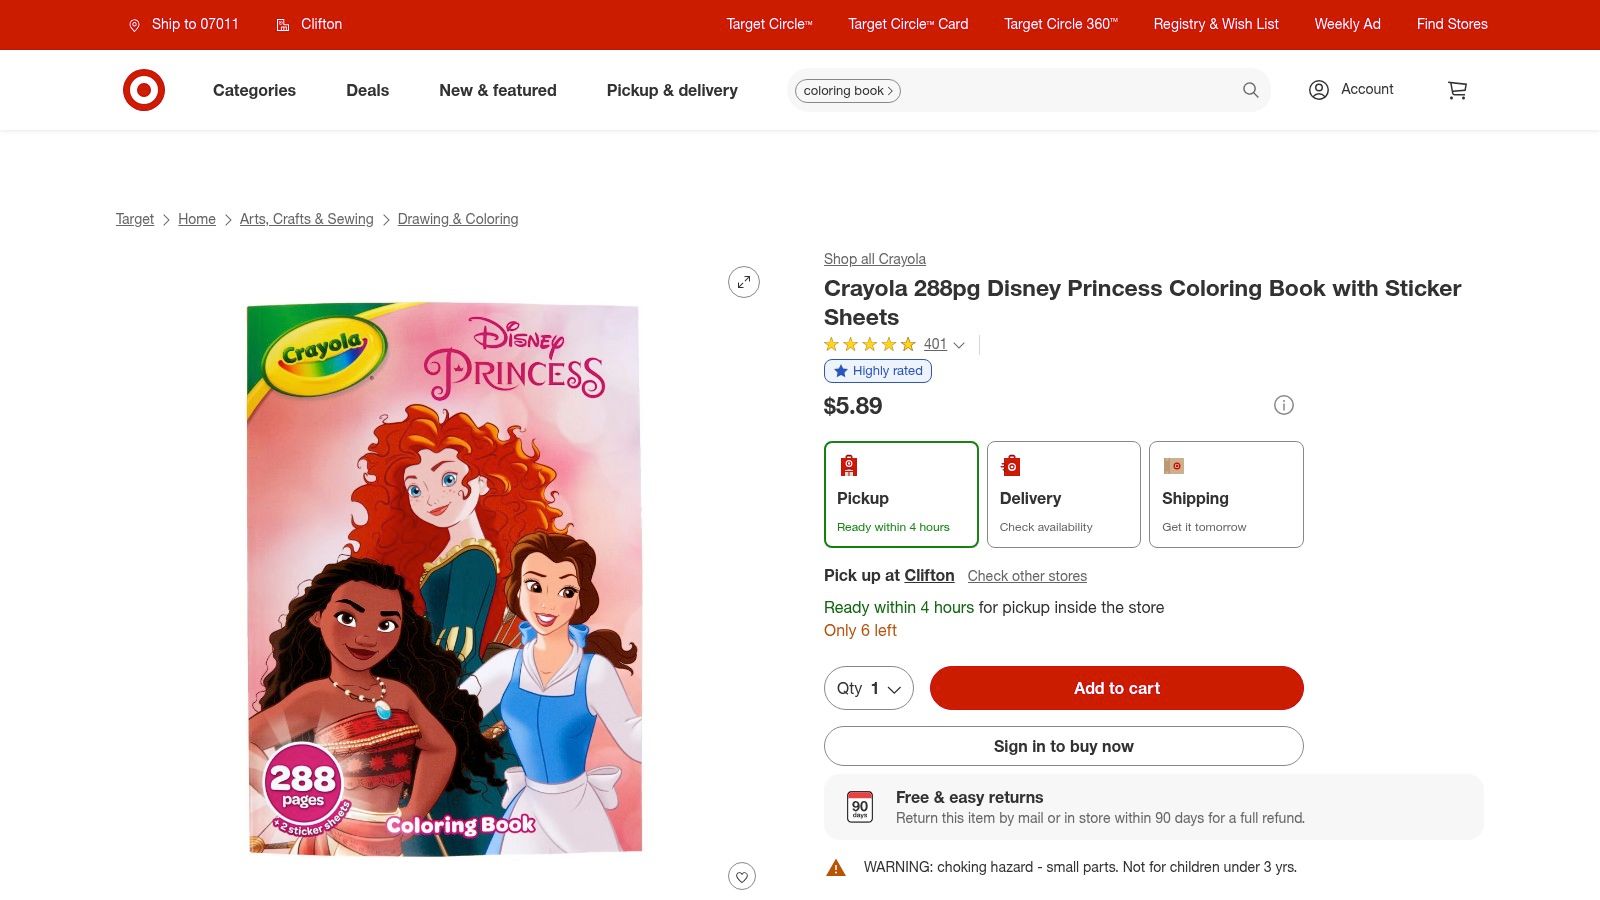Expand the product image with zoom icon

click(x=743, y=281)
